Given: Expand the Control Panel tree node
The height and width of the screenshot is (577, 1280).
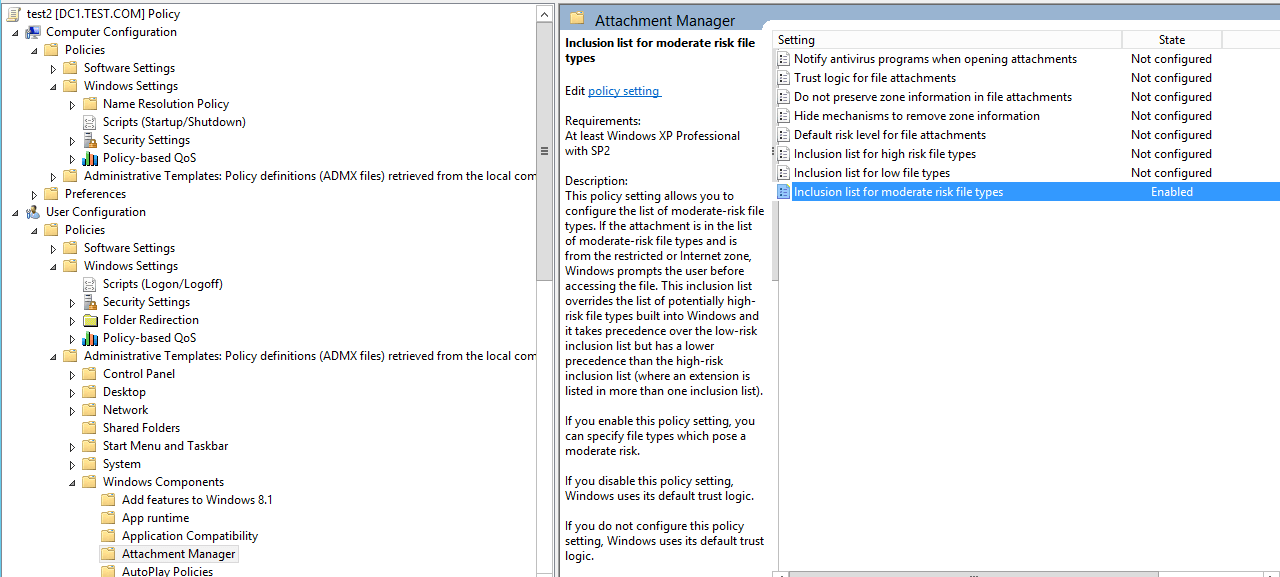Looking at the screenshot, I should [72, 375].
